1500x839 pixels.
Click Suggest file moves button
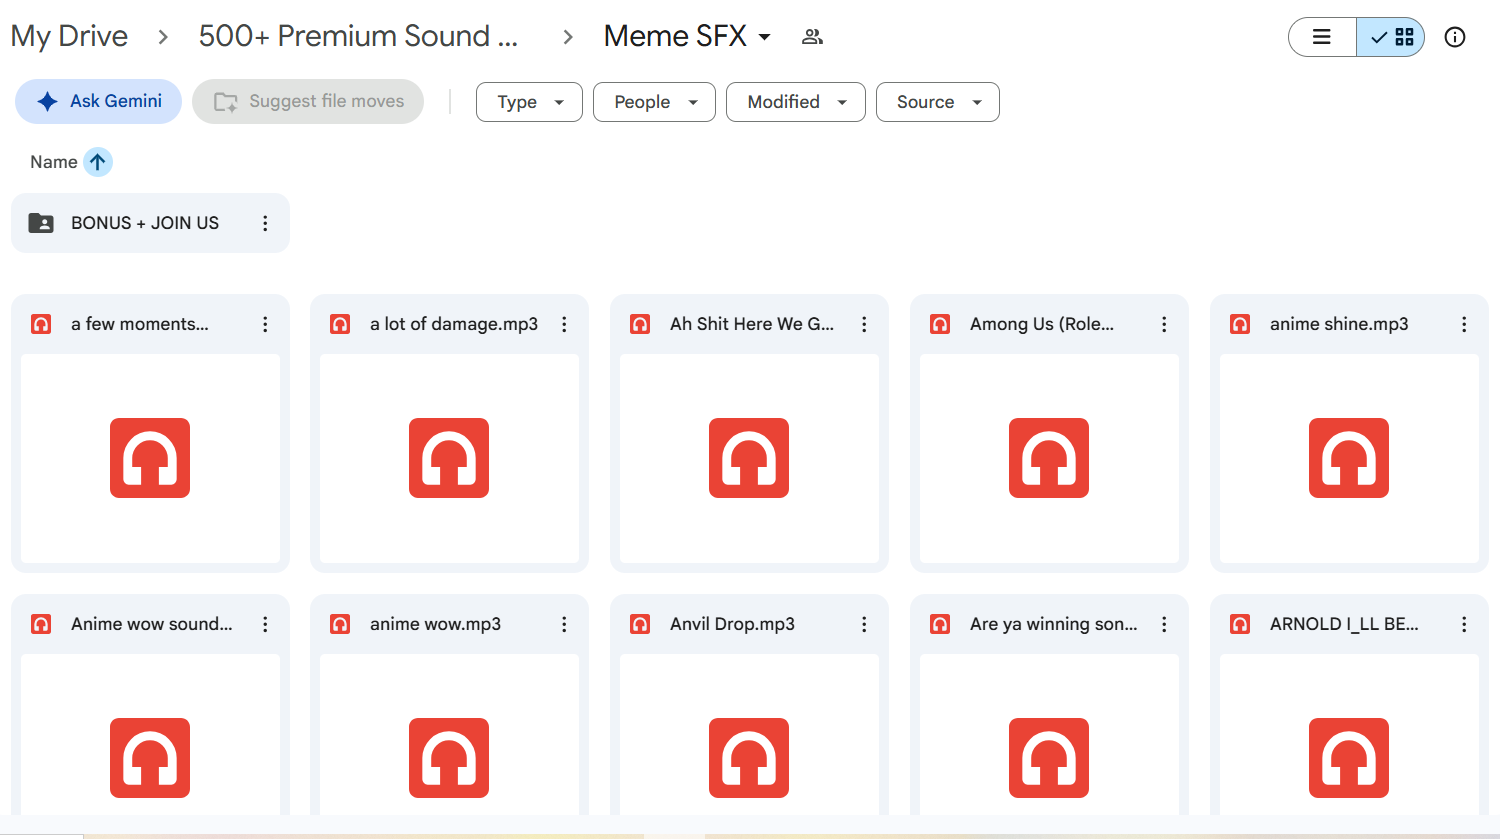click(x=308, y=102)
